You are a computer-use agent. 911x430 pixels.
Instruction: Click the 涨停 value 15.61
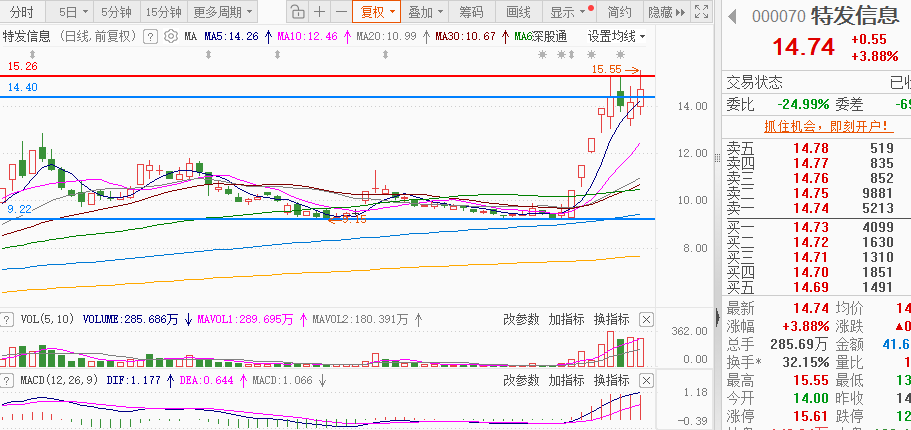coord(811,416)
